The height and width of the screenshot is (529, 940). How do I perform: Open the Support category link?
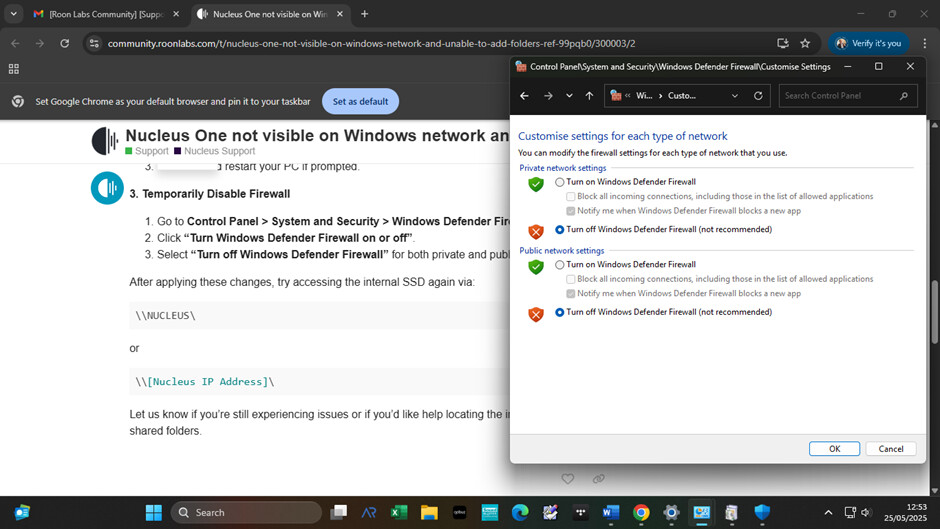pos(147,151)
